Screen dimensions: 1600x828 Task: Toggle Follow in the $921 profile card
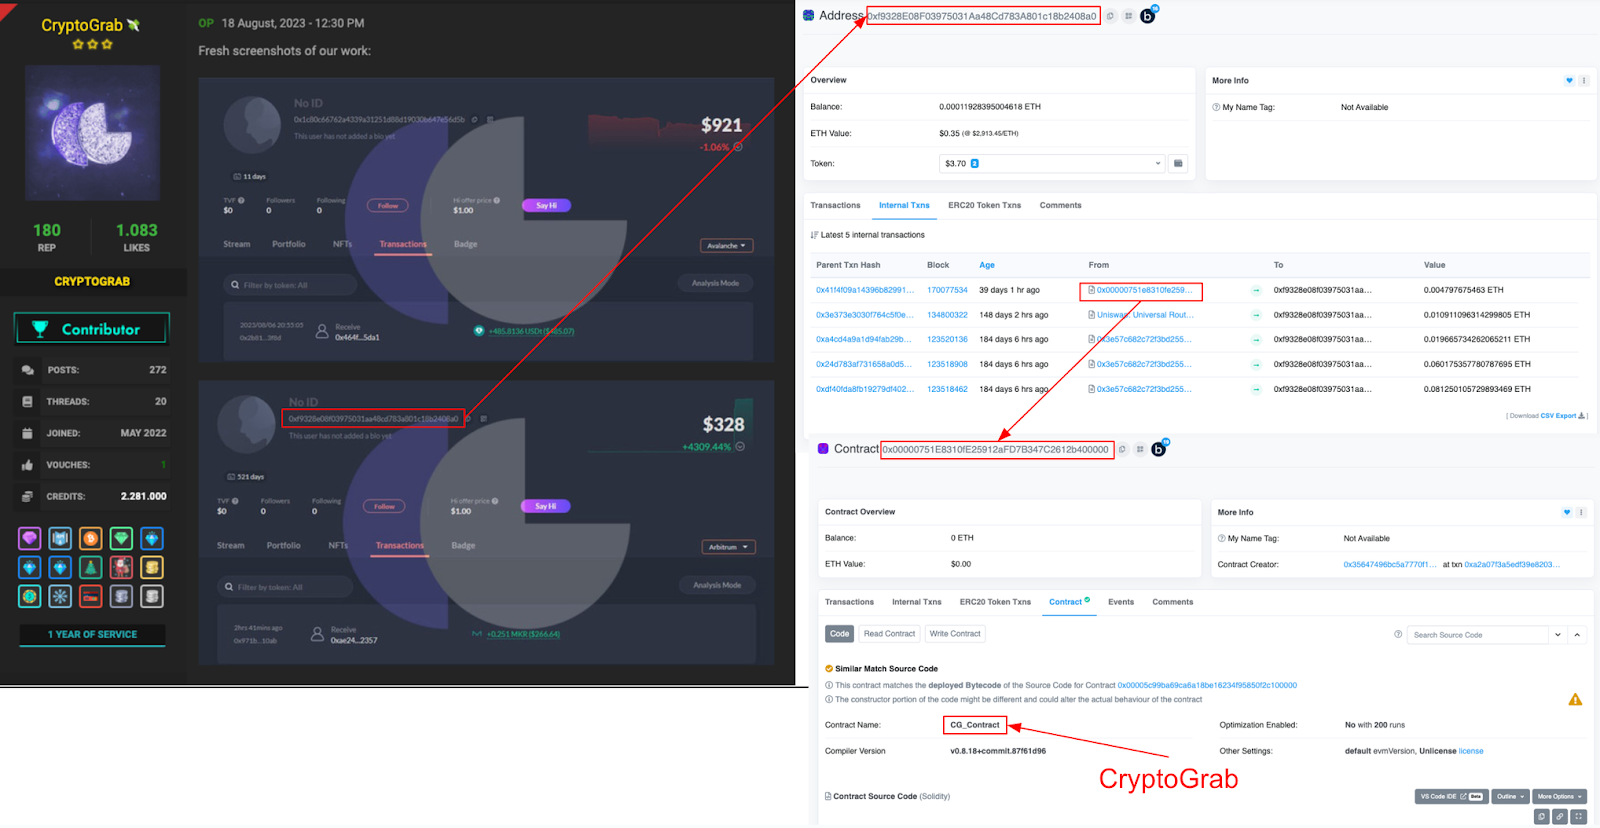point(388,206)
